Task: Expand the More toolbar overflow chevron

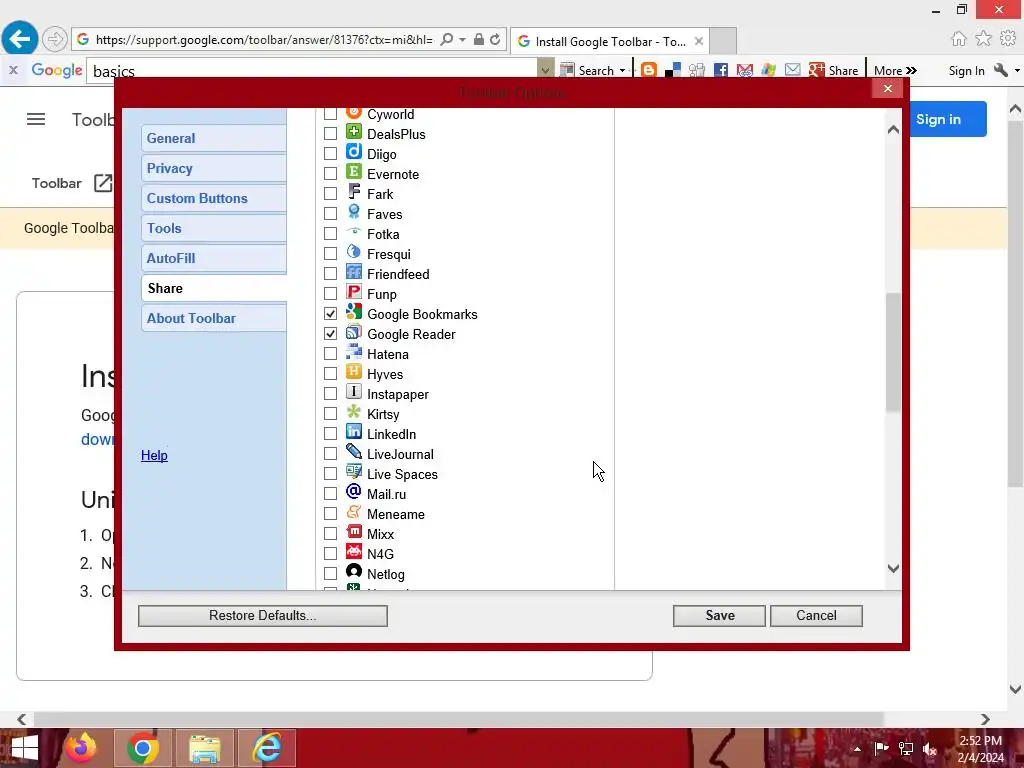Action: [912, 71]
